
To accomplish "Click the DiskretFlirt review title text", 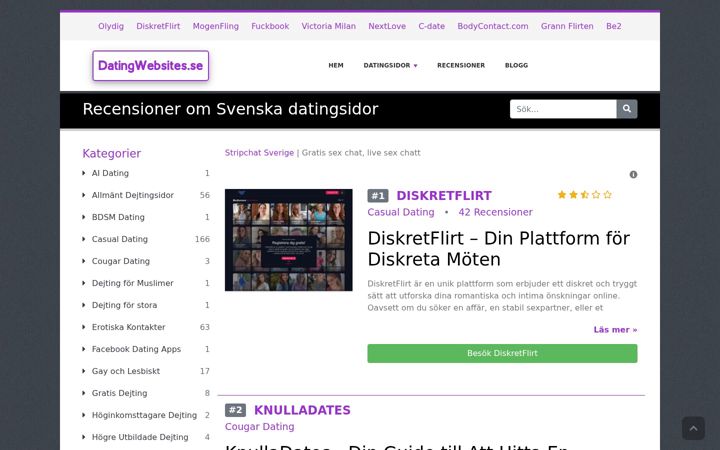I will 499,249.
